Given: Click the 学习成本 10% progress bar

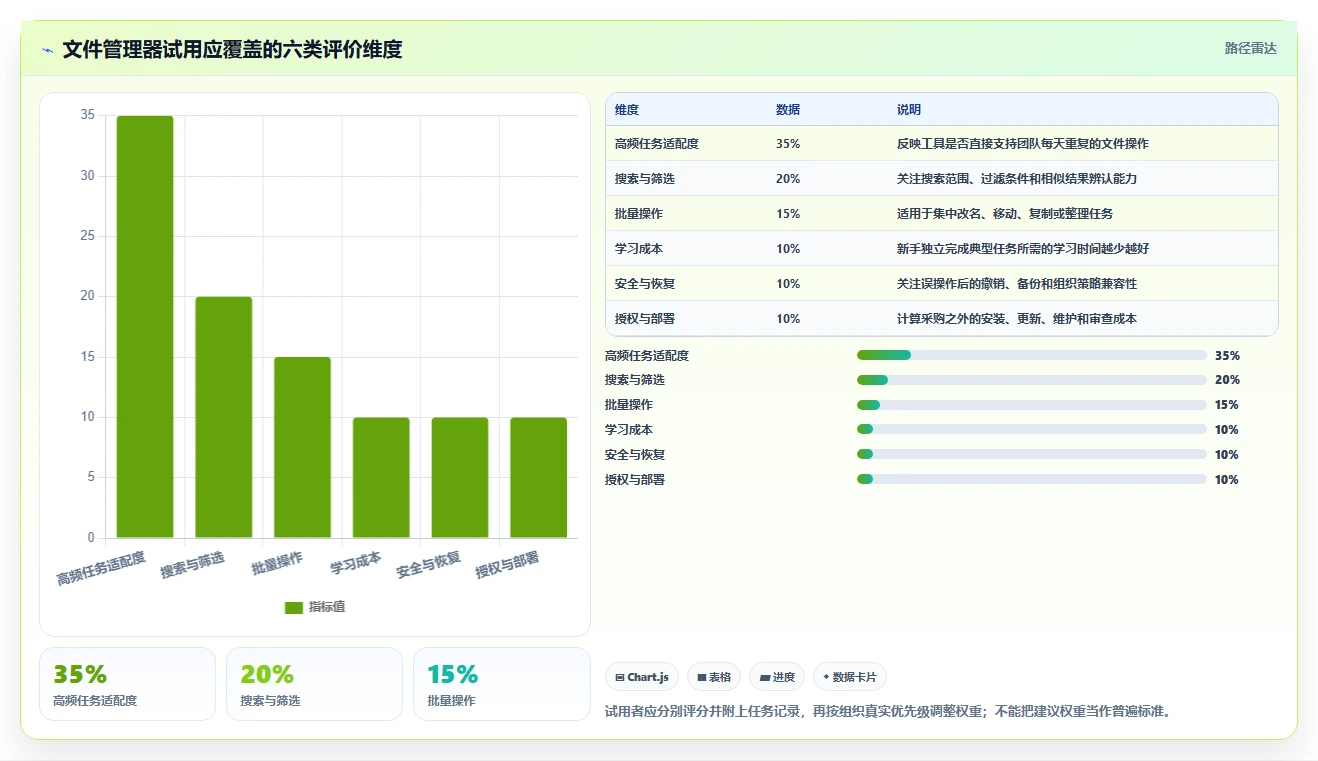Looking at the screenshot, I should click(x=1032, y=430).
